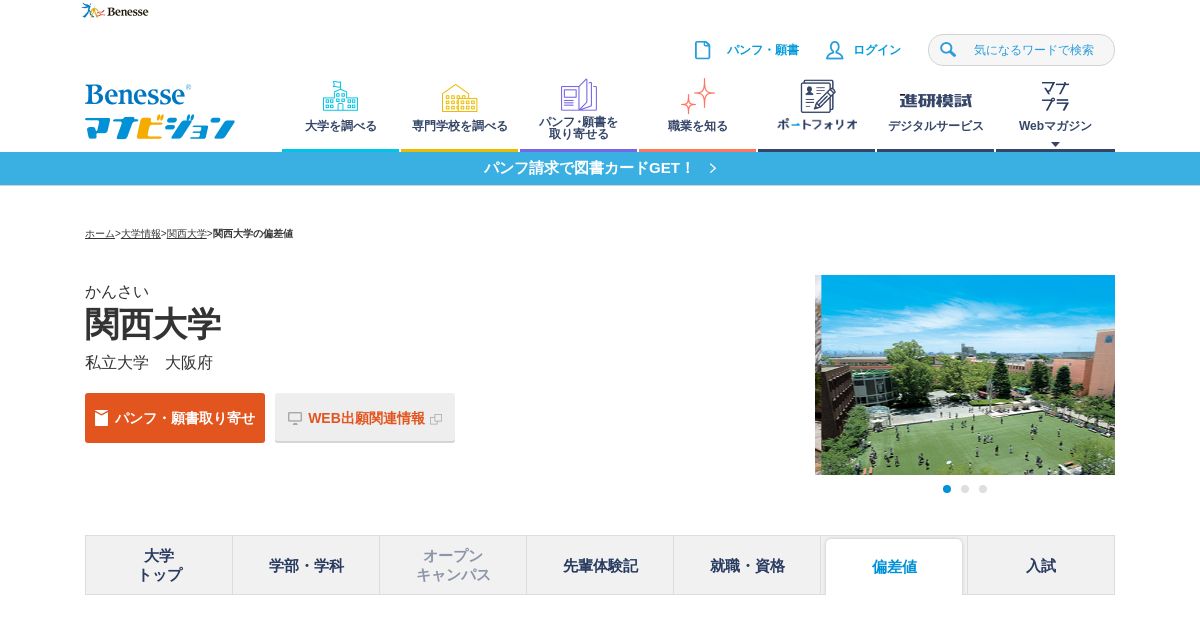Image resolution: width=1200 pixels, height=630 pixels.
Task: Switch to the 先輩体験記 tab
Action: [600, 565]
